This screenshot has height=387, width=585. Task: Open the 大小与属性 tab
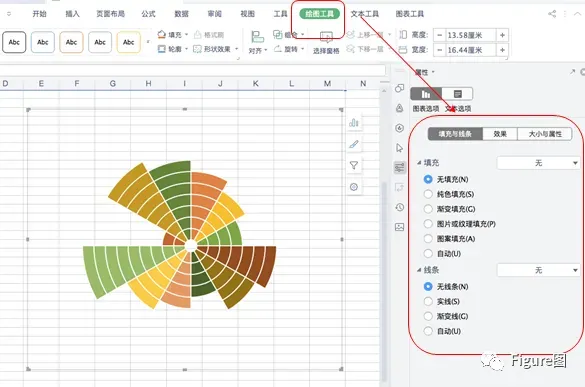(x=545, y=134)
